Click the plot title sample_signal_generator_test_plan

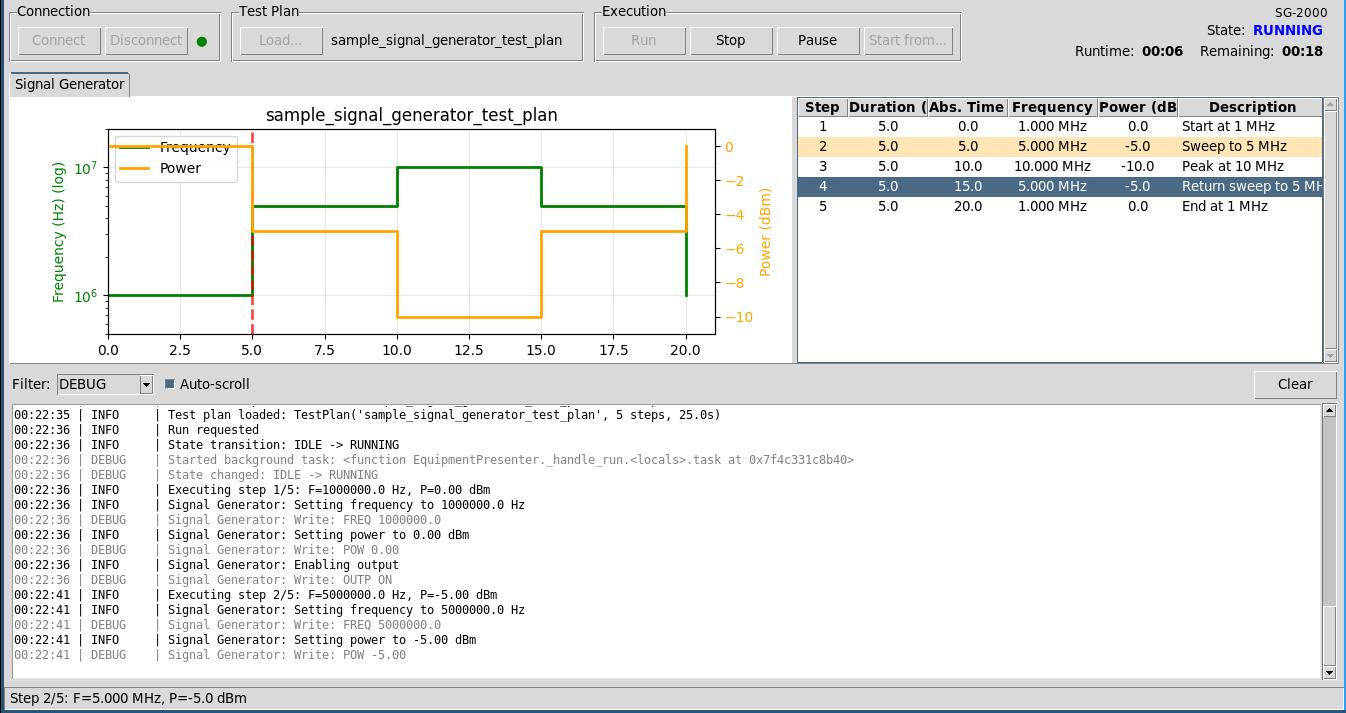(412, 115)
